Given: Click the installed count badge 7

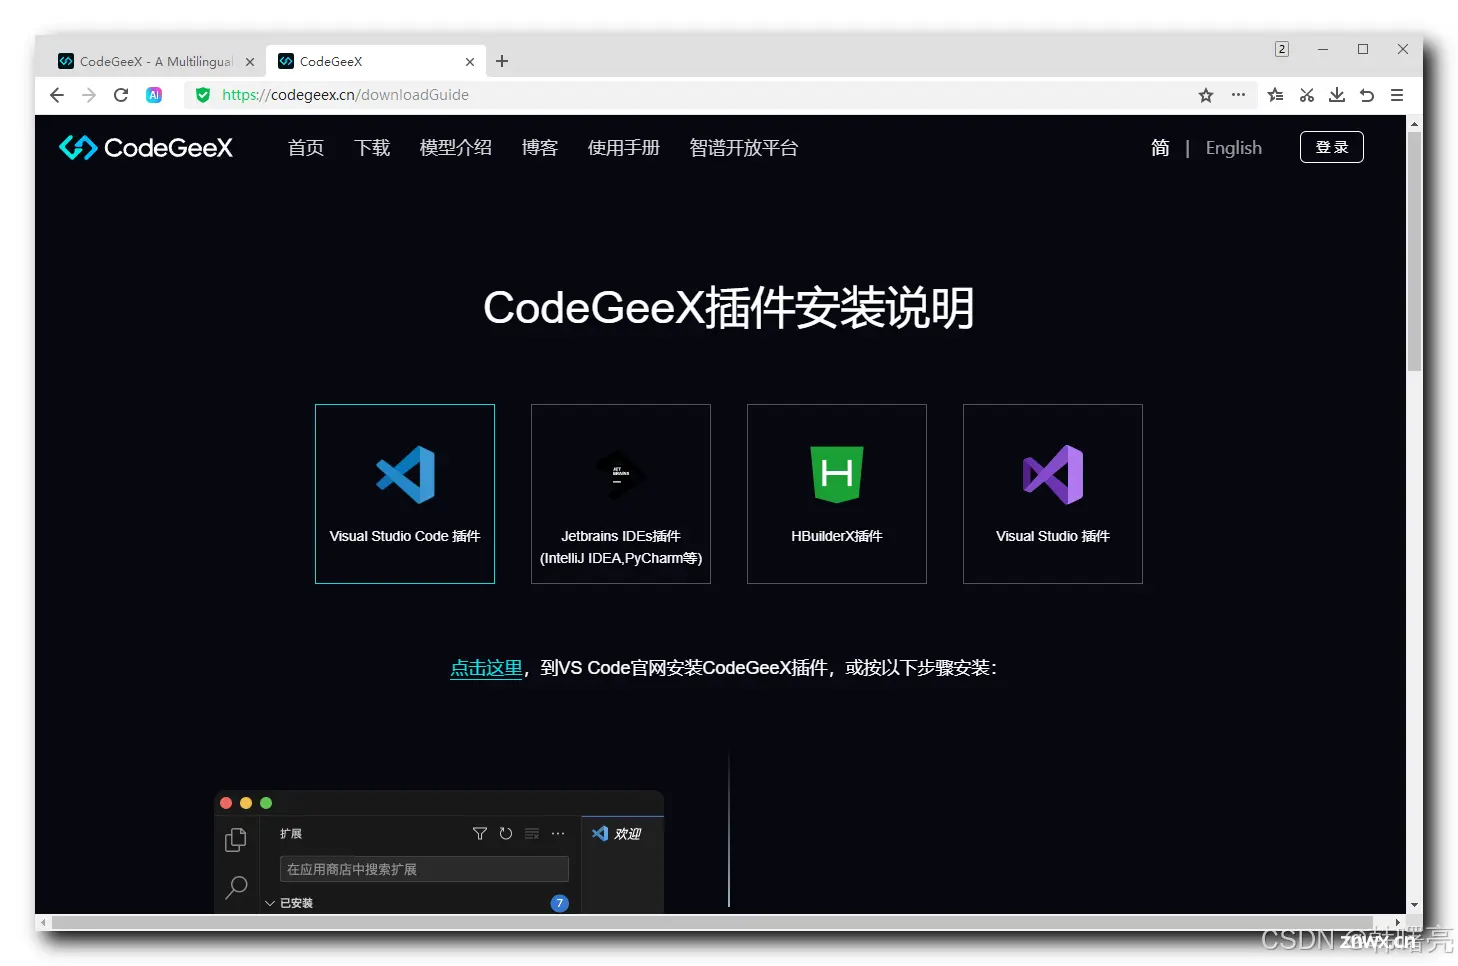Looking at the screenshot, I should (560, 903).
